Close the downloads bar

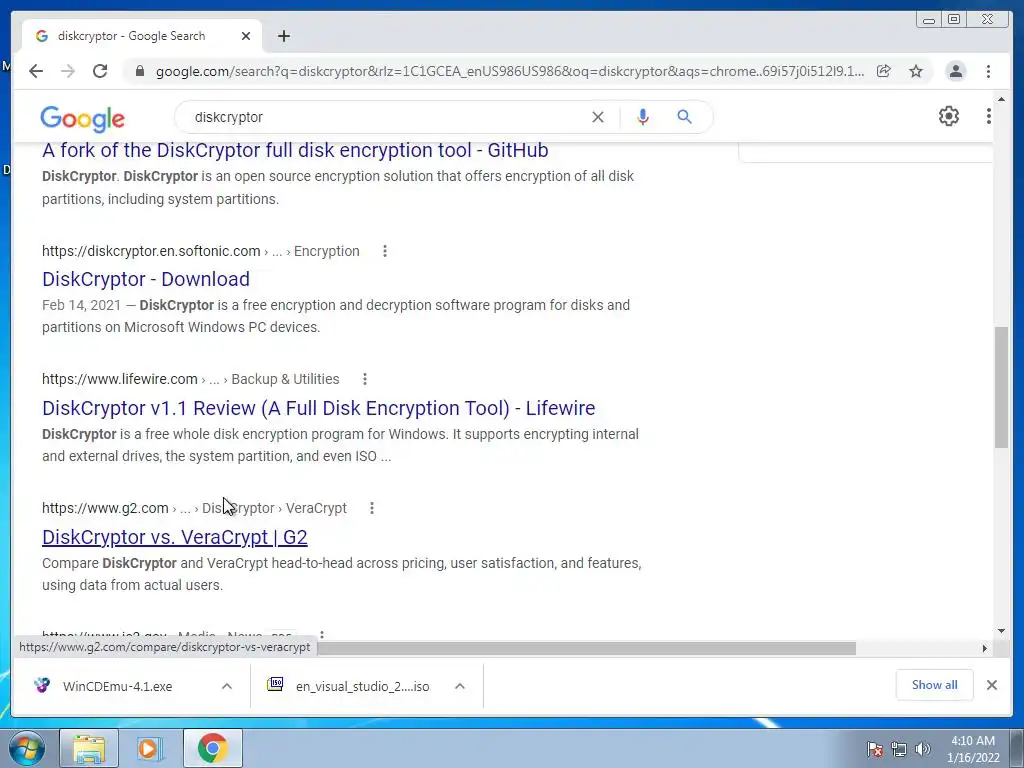click(991, 685)
